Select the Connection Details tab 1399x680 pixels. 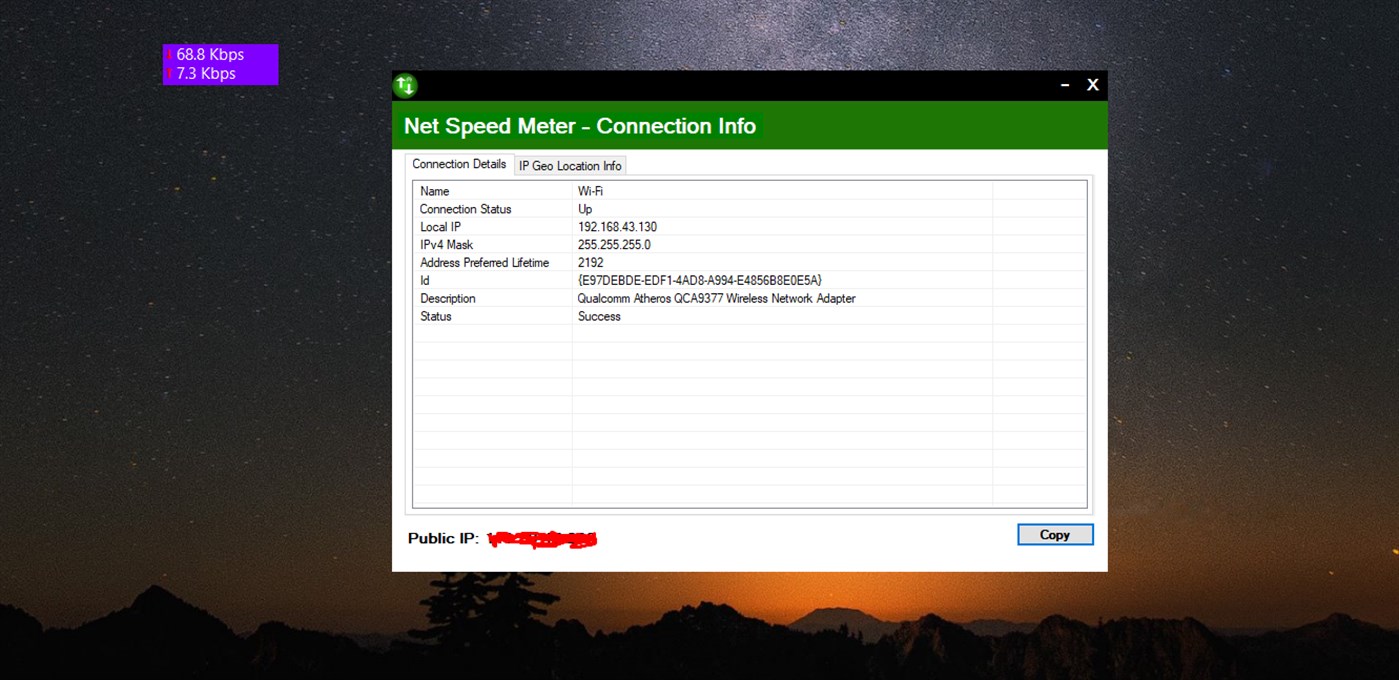459,163
